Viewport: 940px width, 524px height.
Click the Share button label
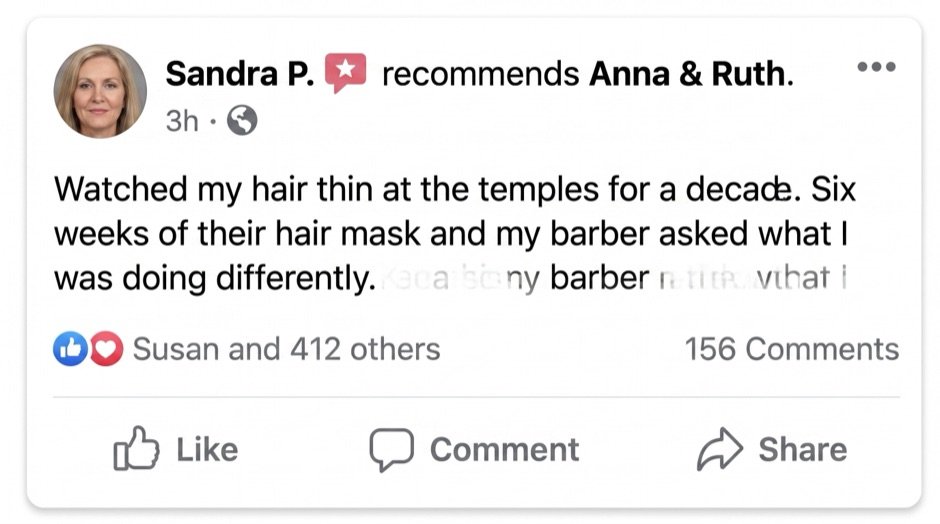[803, 450]
